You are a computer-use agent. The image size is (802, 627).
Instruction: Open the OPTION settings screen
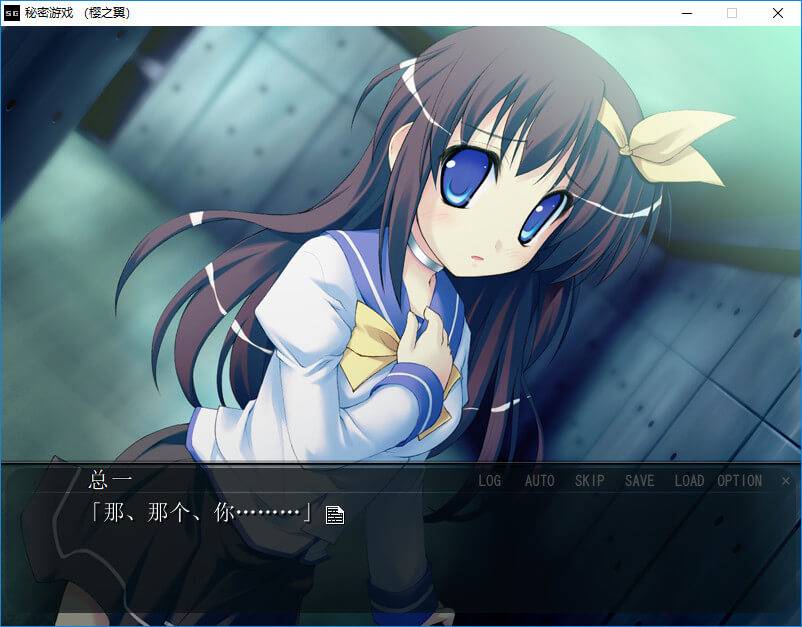coord(739,481)
